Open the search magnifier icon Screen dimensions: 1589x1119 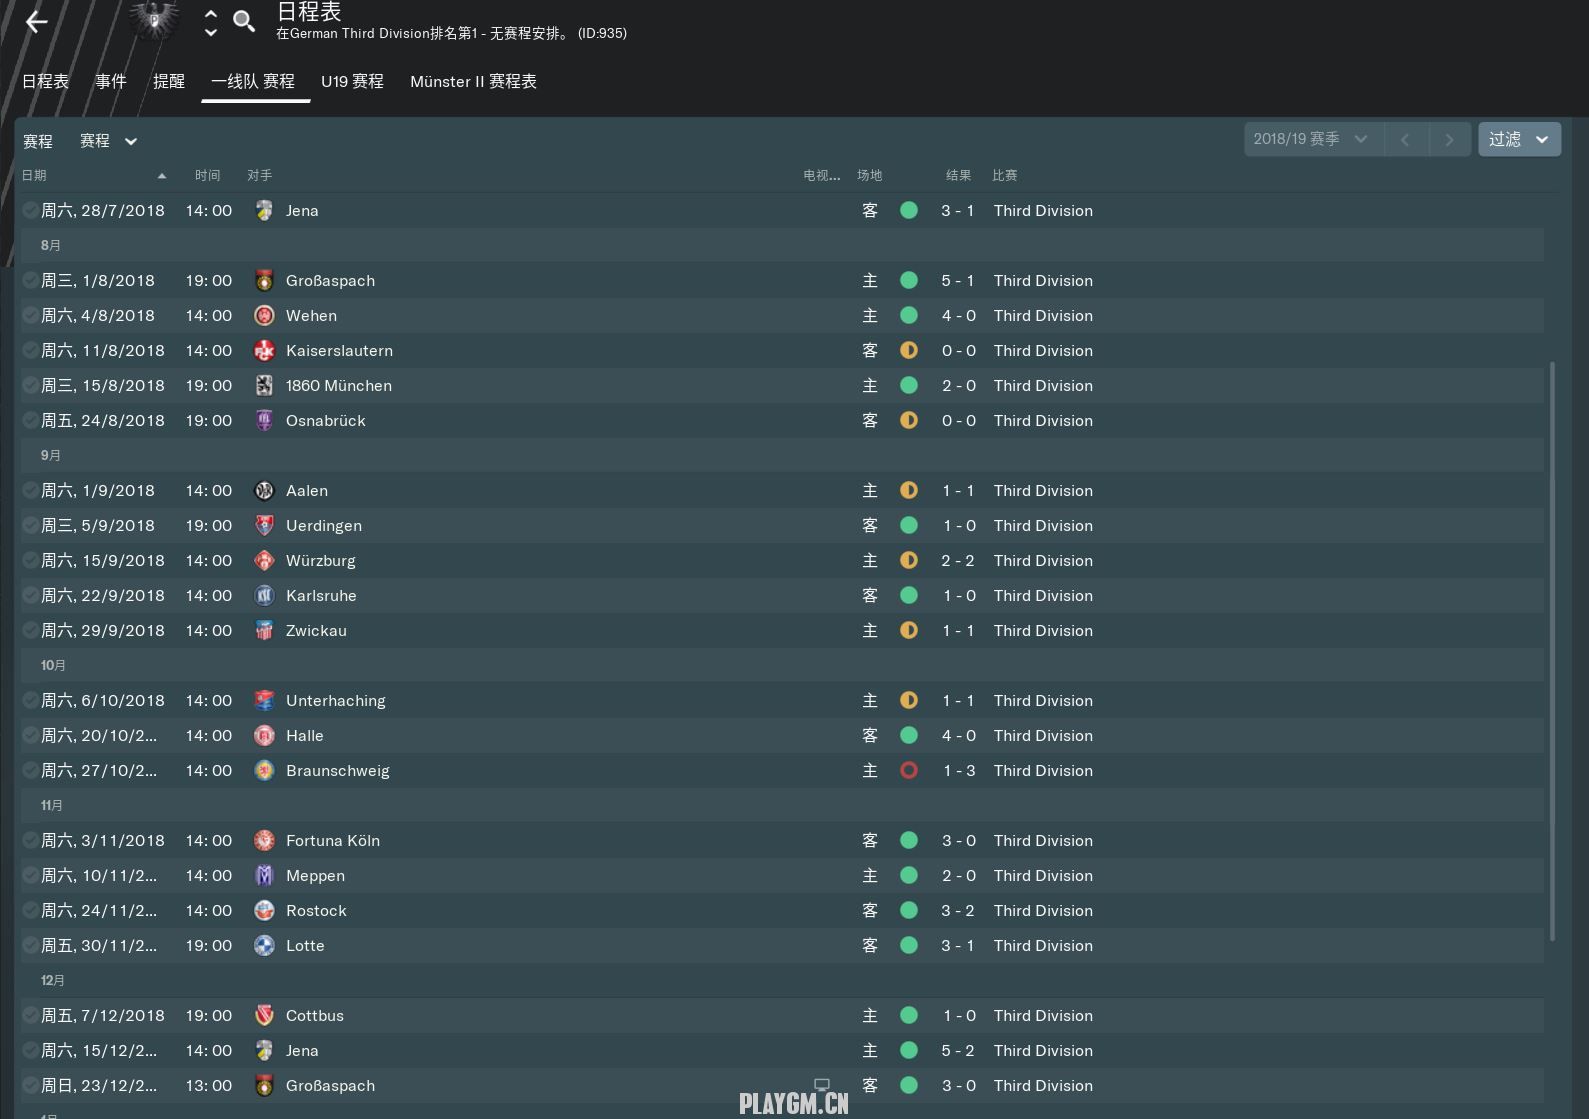[244, 21]
